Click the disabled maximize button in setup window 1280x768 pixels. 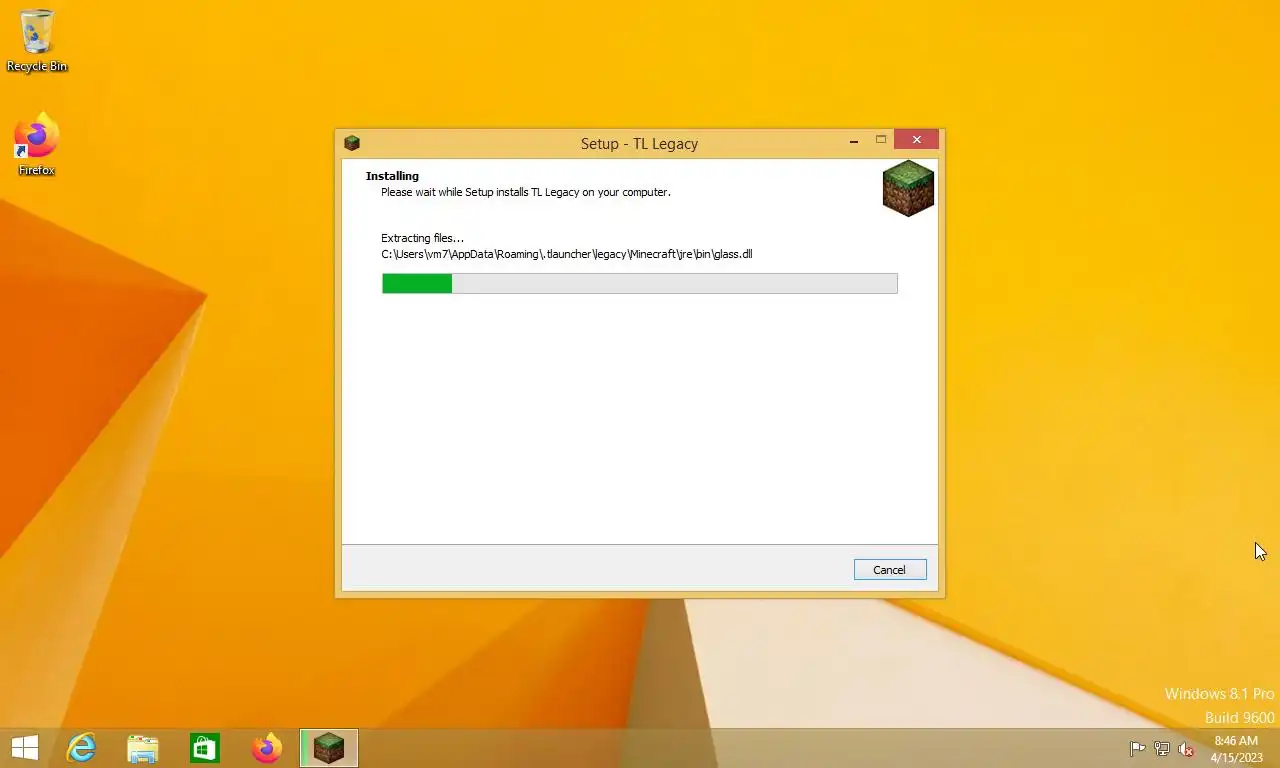[881, 140]
